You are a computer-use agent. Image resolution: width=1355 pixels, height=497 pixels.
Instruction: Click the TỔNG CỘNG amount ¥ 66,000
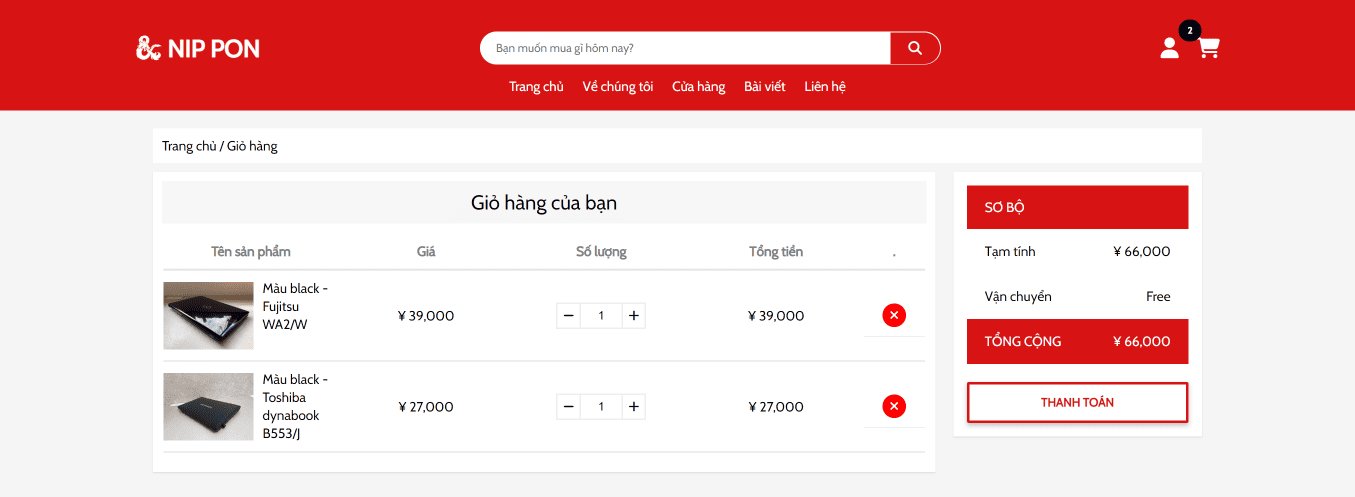pos(1141,341)
